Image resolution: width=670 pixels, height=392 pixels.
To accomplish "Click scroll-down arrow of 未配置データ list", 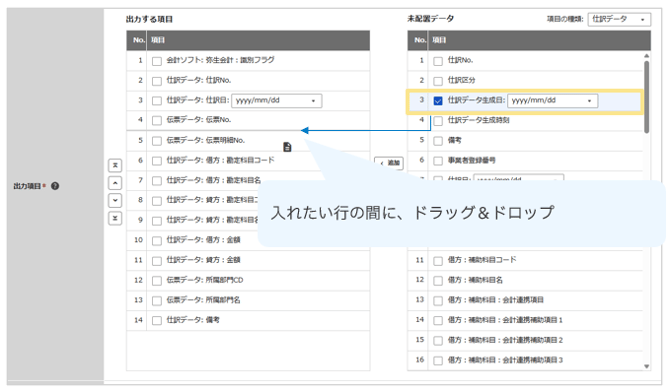I will (x=646, y=366).
